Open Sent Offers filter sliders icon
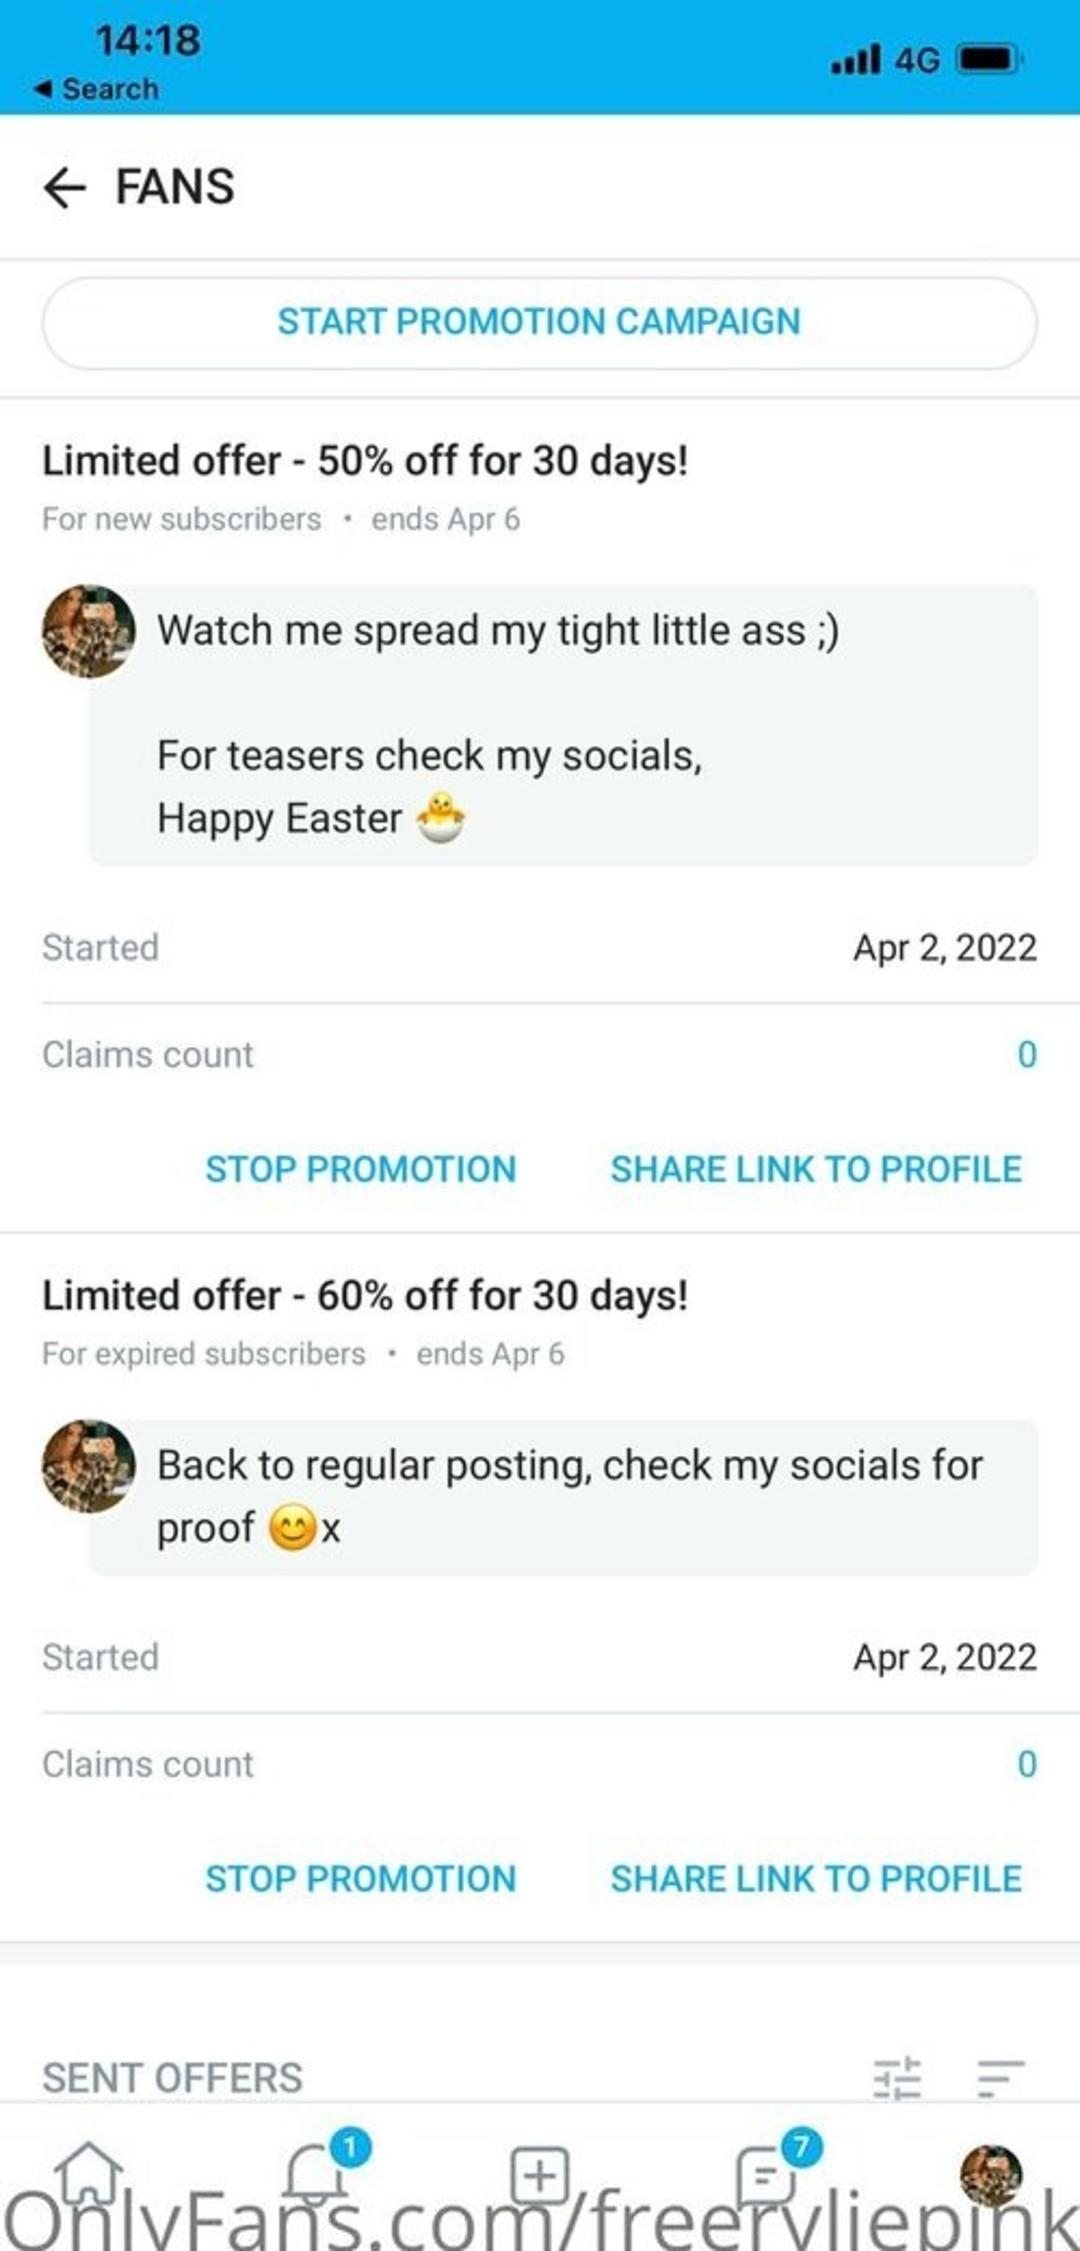Image resolution: width=1080 pixels, height=2251 pixels. pos(897,2077)
